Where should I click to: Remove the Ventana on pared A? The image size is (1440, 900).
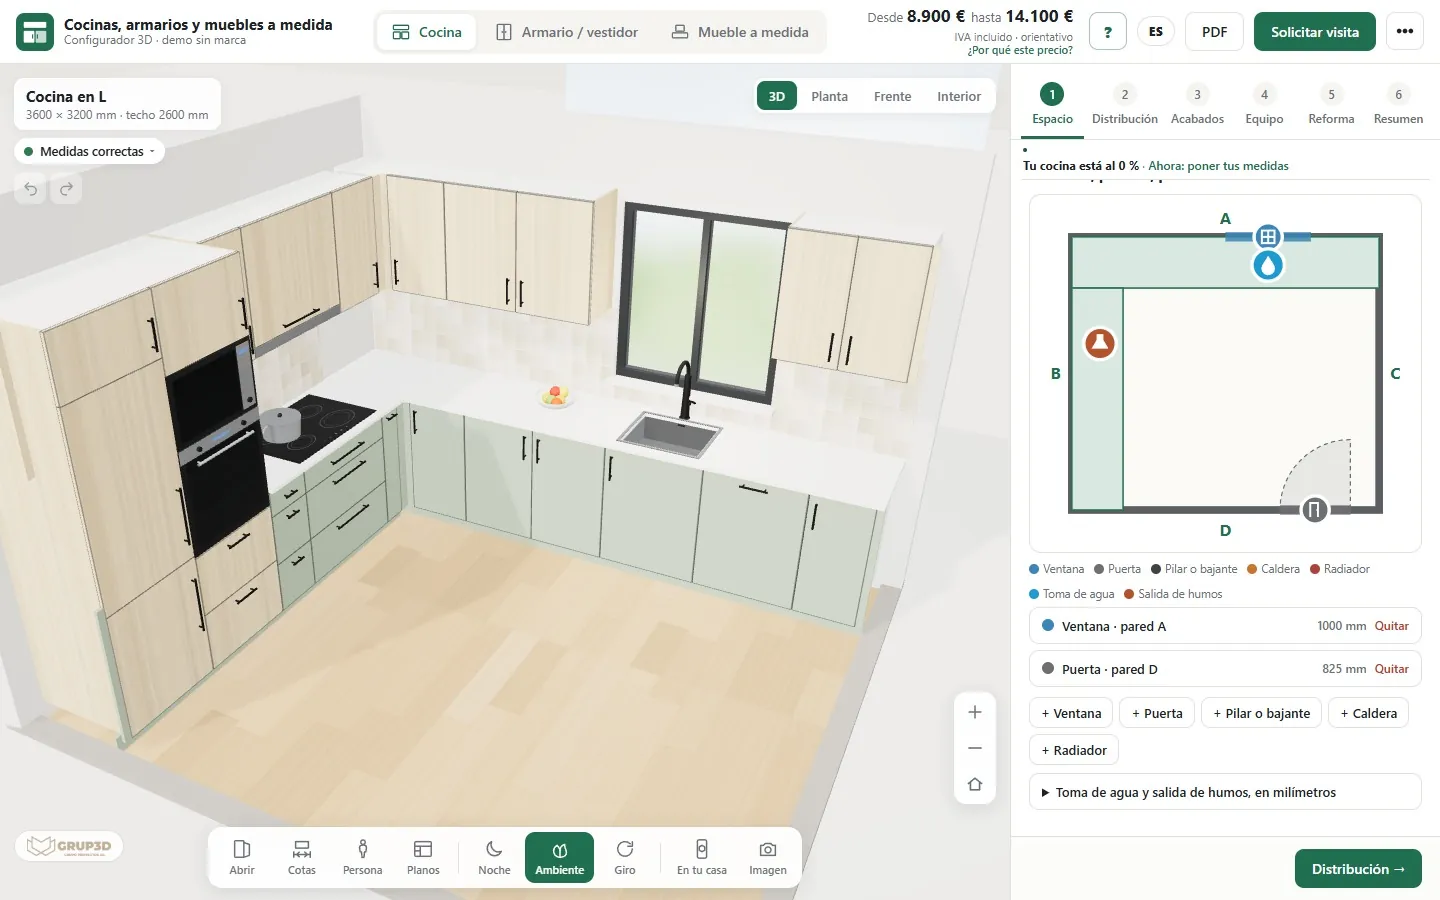[x=1391, y=626]
